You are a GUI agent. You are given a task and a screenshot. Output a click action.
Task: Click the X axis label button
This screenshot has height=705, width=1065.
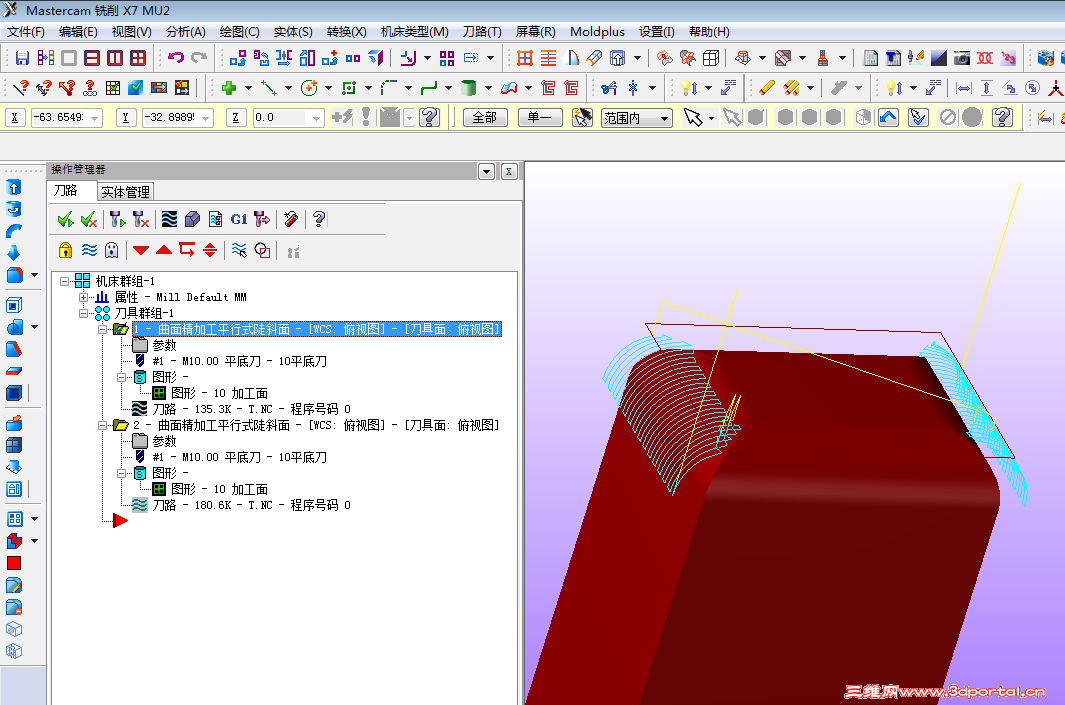click(x=14, y=118)
